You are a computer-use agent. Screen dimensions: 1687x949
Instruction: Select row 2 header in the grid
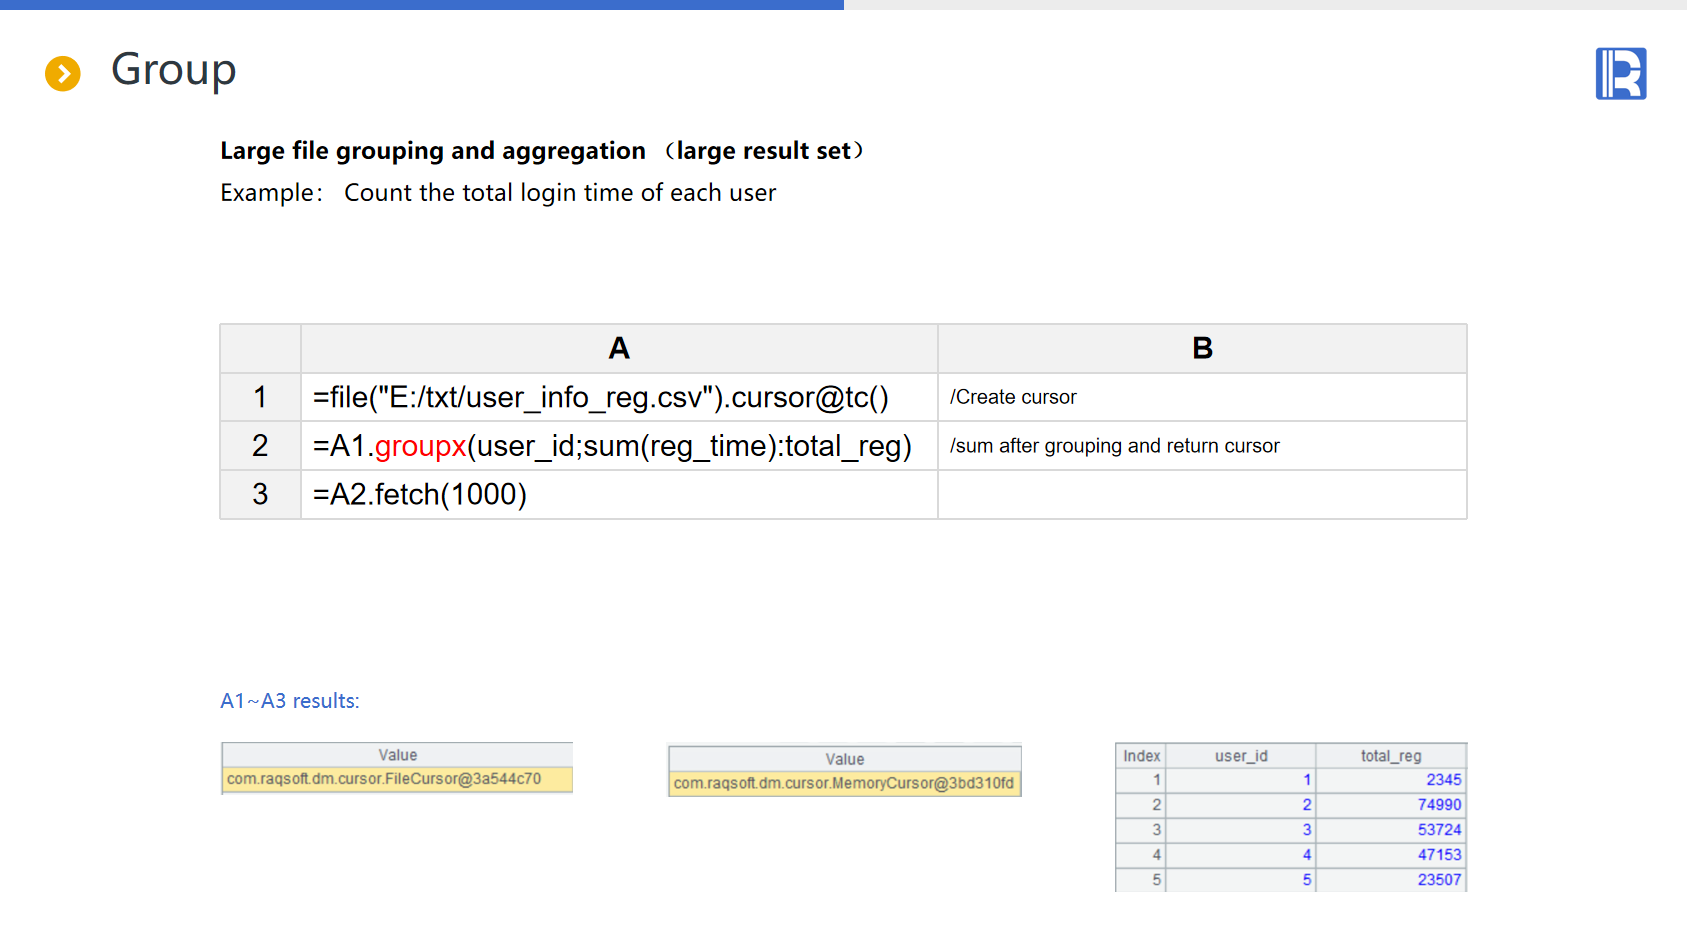(260, 445)
